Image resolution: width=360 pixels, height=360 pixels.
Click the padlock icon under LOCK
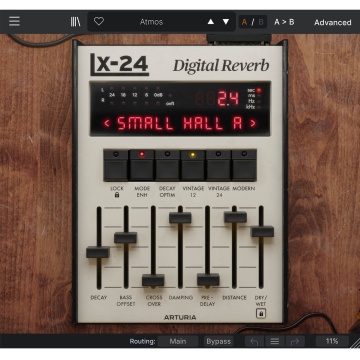[117, 195]
